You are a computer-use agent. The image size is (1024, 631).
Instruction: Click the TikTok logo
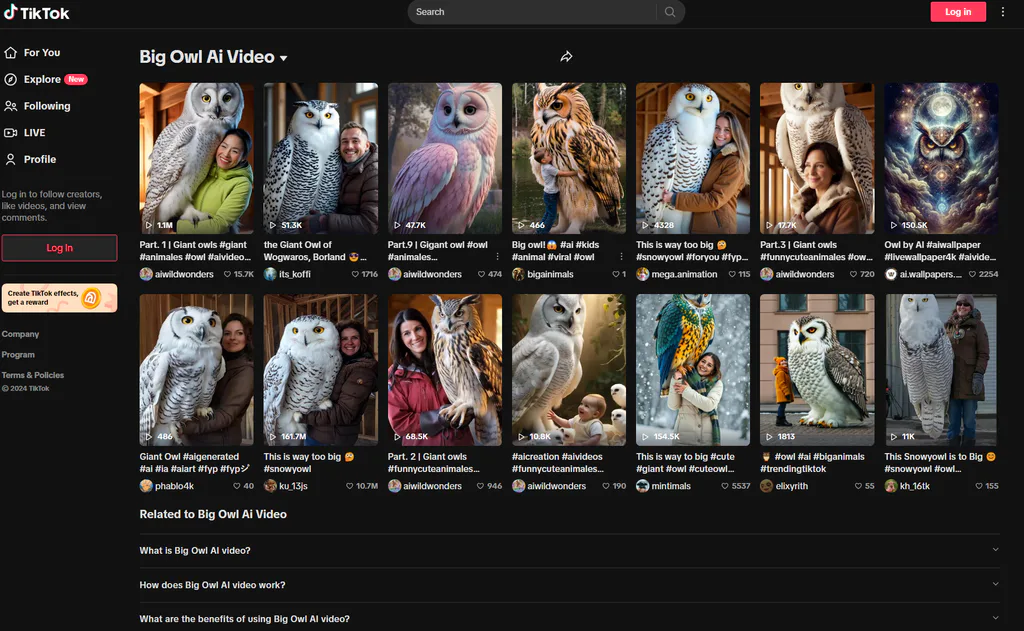37,12
